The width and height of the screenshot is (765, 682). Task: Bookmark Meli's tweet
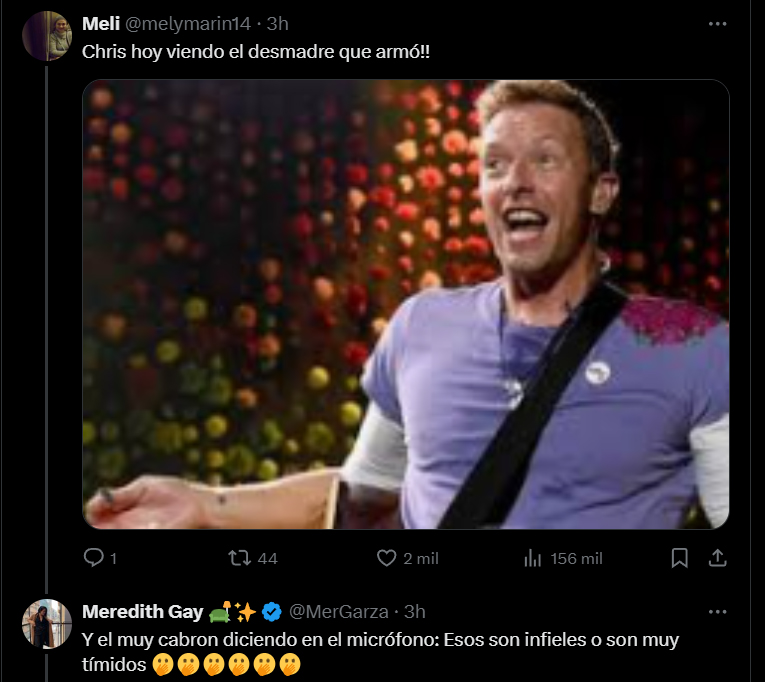coord(679,558)
